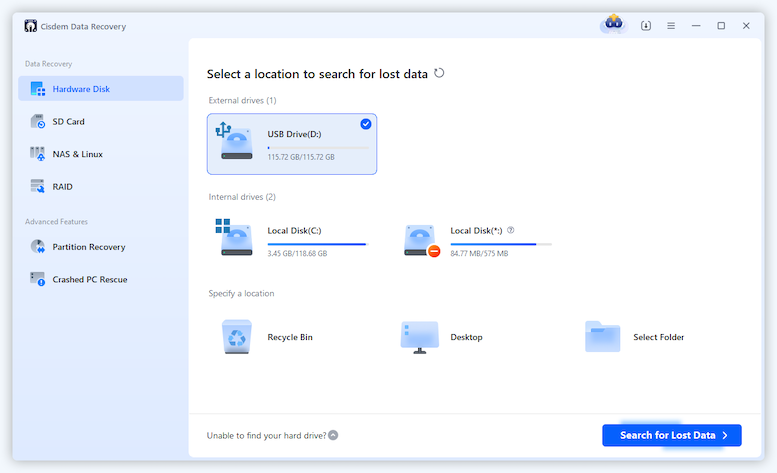The image size is (777, 473).
Task: Open the Select Folder icon
Action: point(603,337)
